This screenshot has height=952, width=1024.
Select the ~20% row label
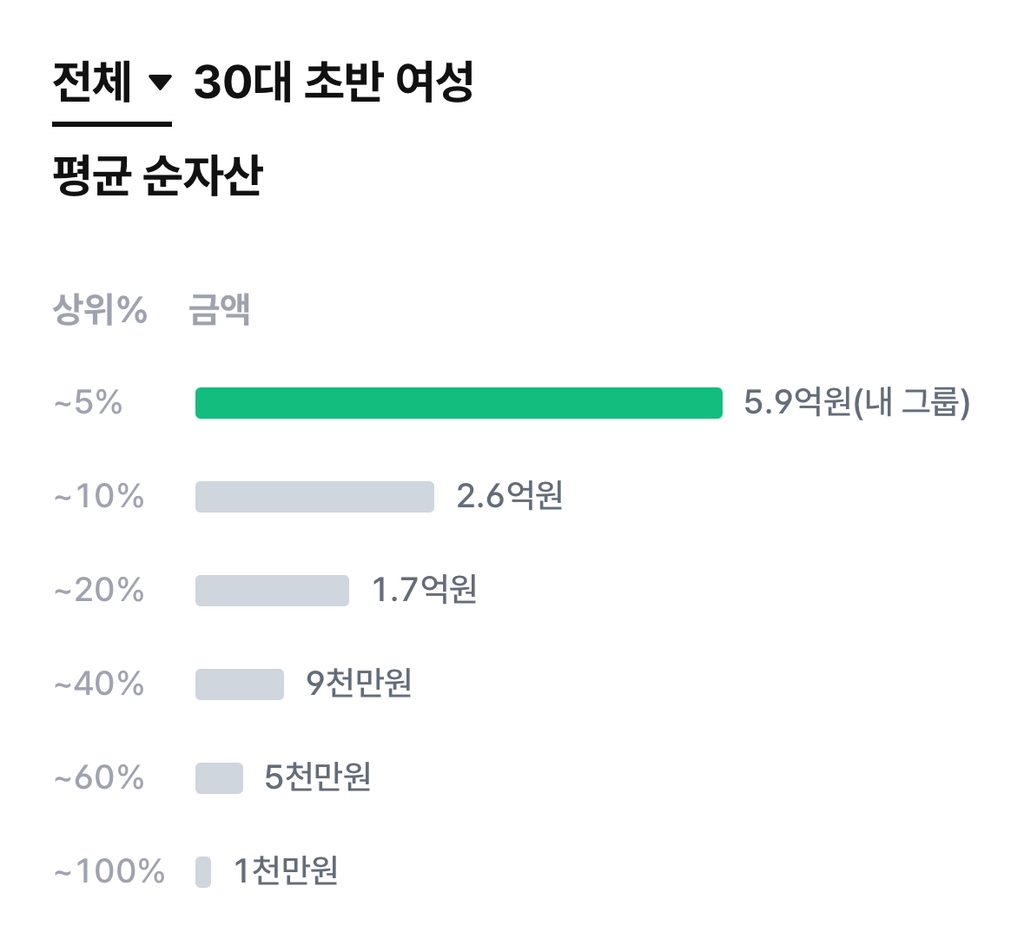click(x=98, y=591)
